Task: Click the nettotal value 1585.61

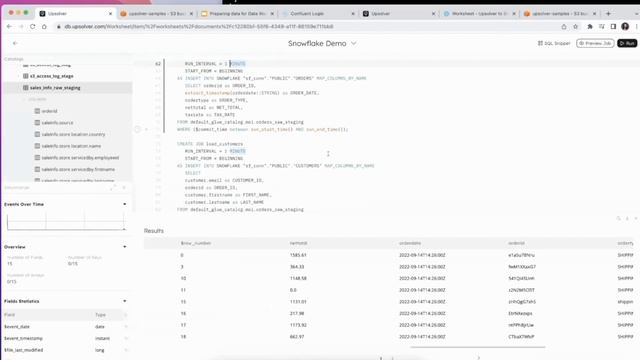Action: pos(298,255)
